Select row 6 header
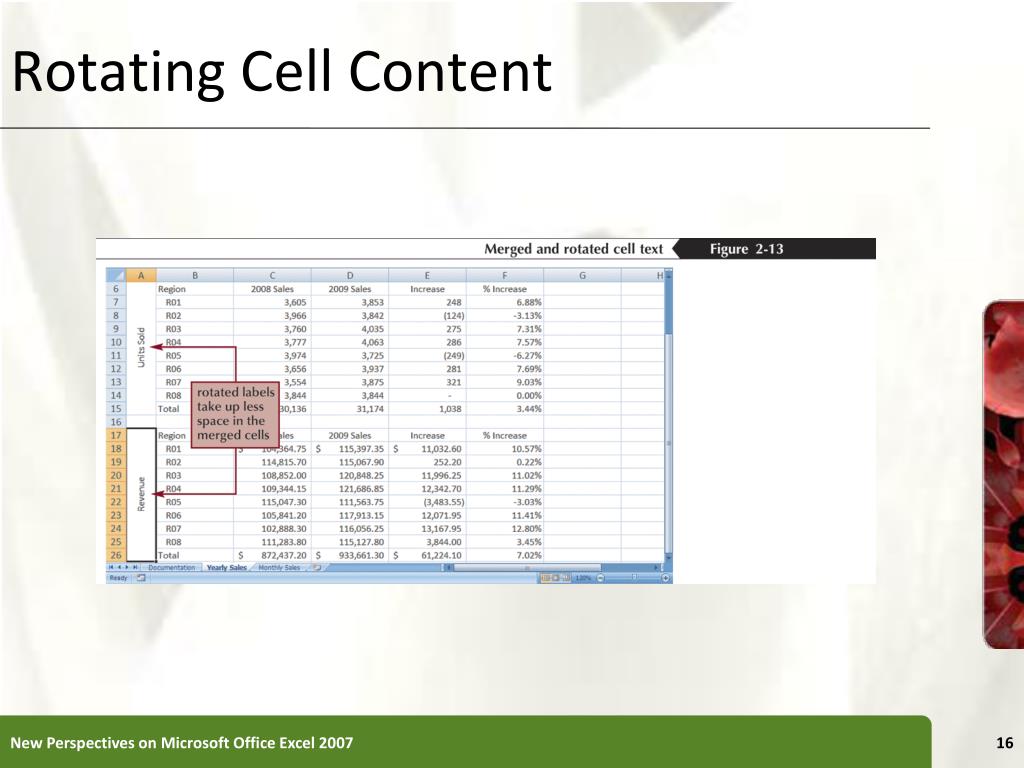Image resolution: width=1024 pixels, height=768 pixels. click(116, 289)
